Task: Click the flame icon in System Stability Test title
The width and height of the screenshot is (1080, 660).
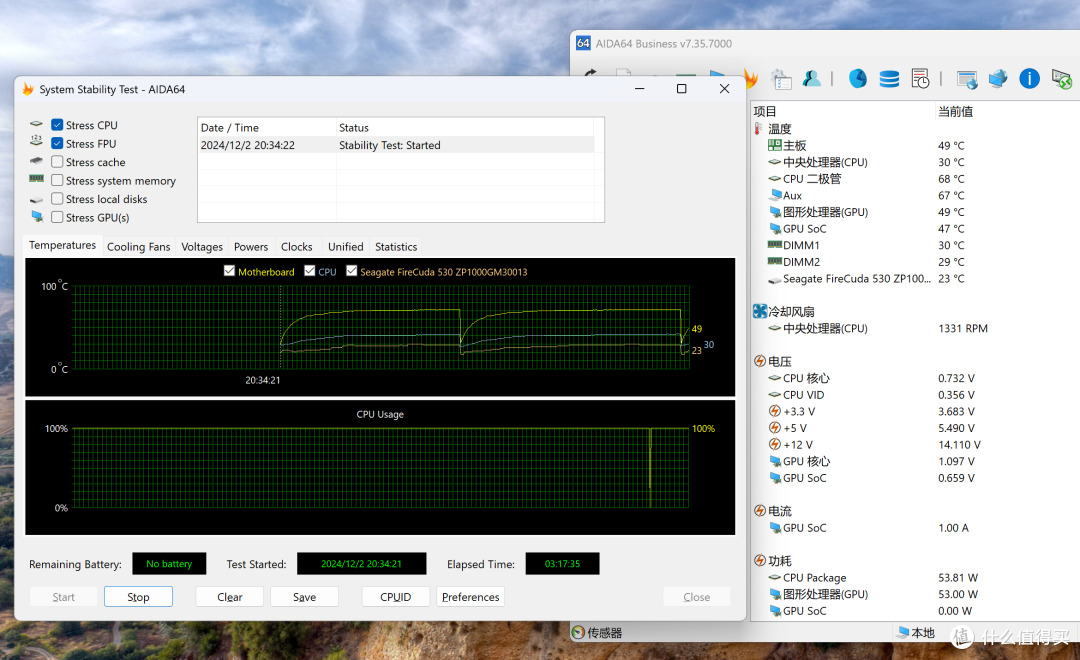Action: click(x=28, y=89)
